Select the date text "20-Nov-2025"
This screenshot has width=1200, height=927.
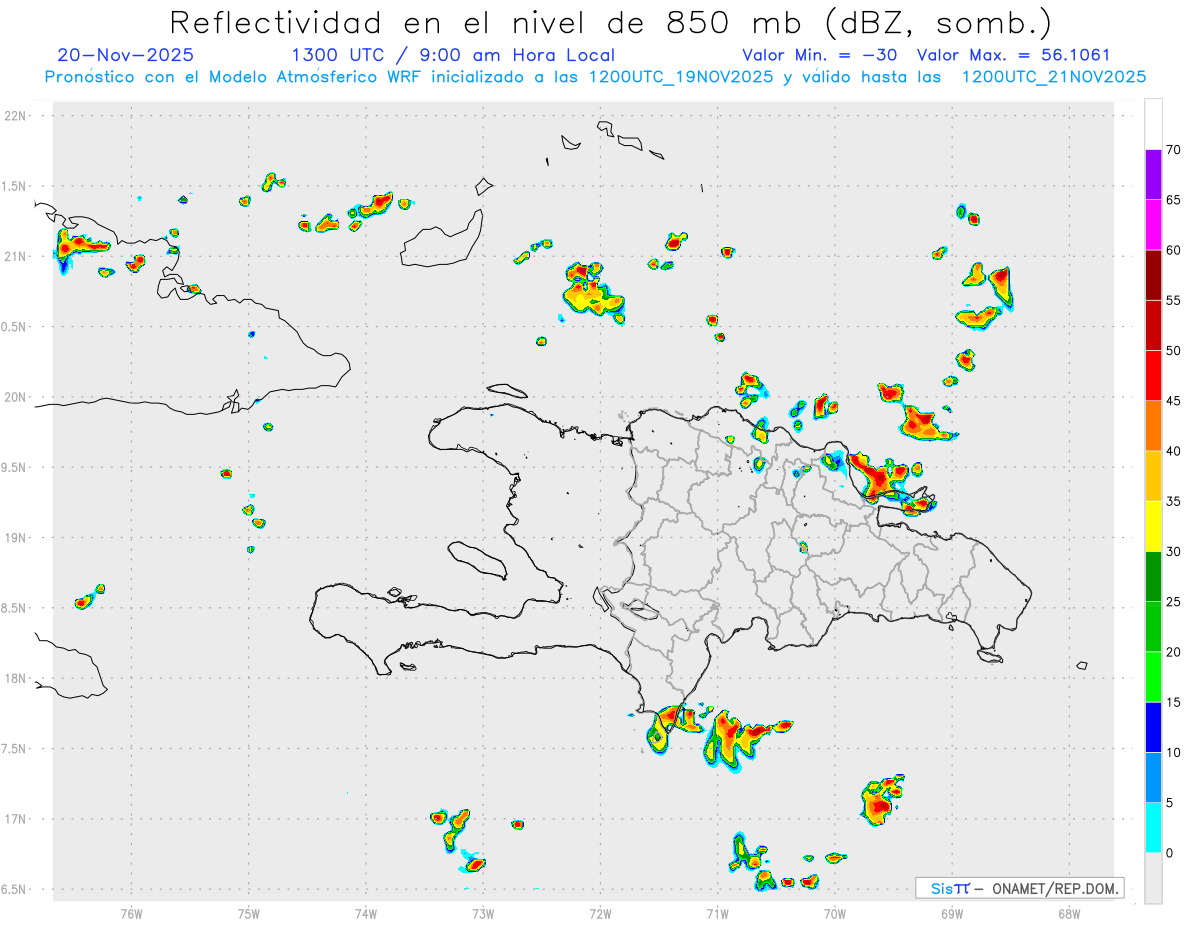click(x=126, y=55)
